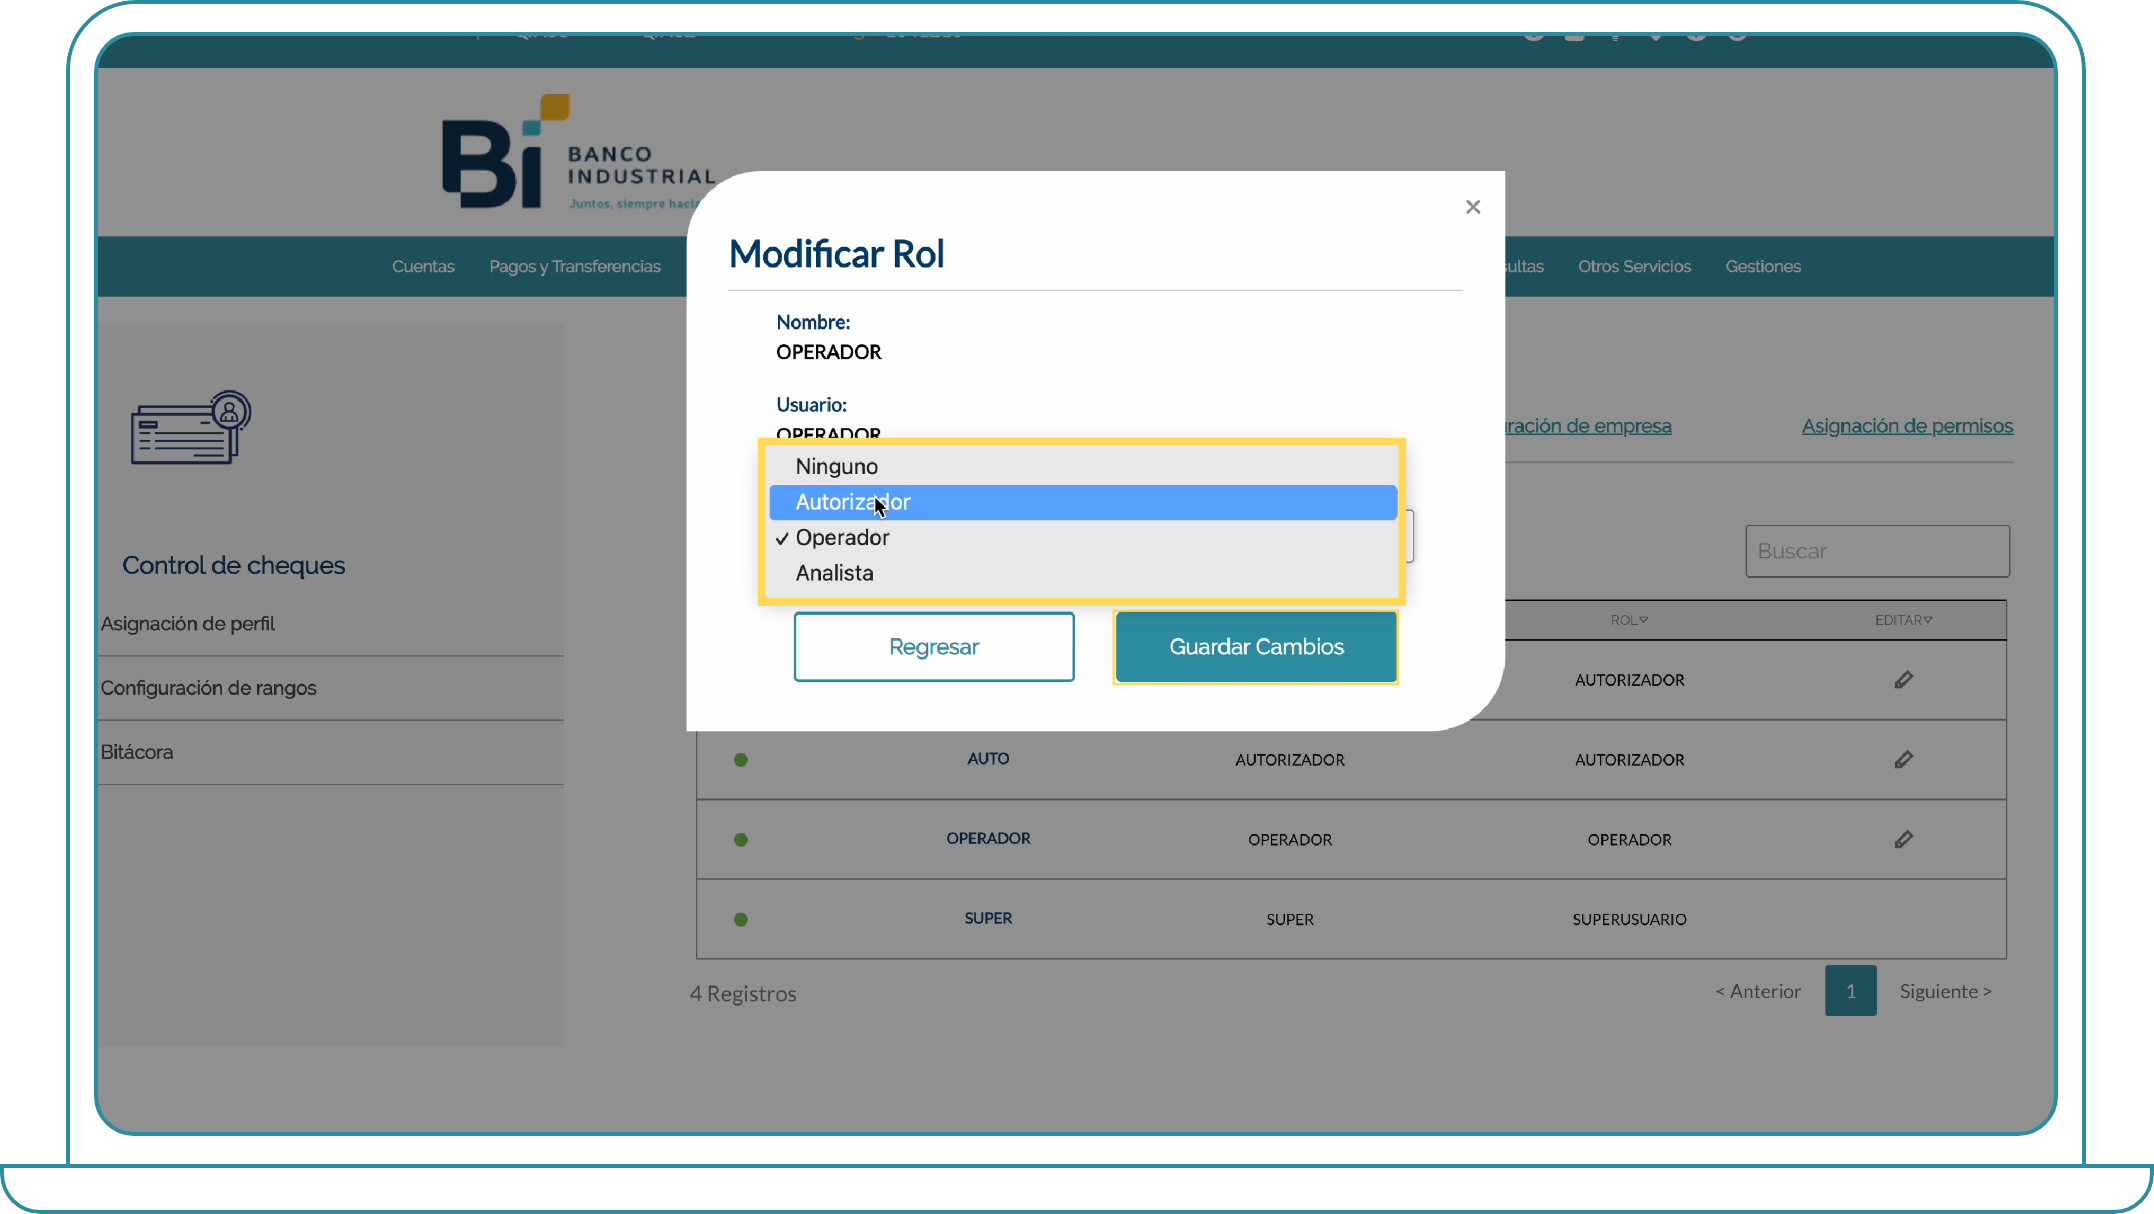This screenshot has height=1214, width=2154.
Task: Click the SUPER user name
Action: [988, 919]
